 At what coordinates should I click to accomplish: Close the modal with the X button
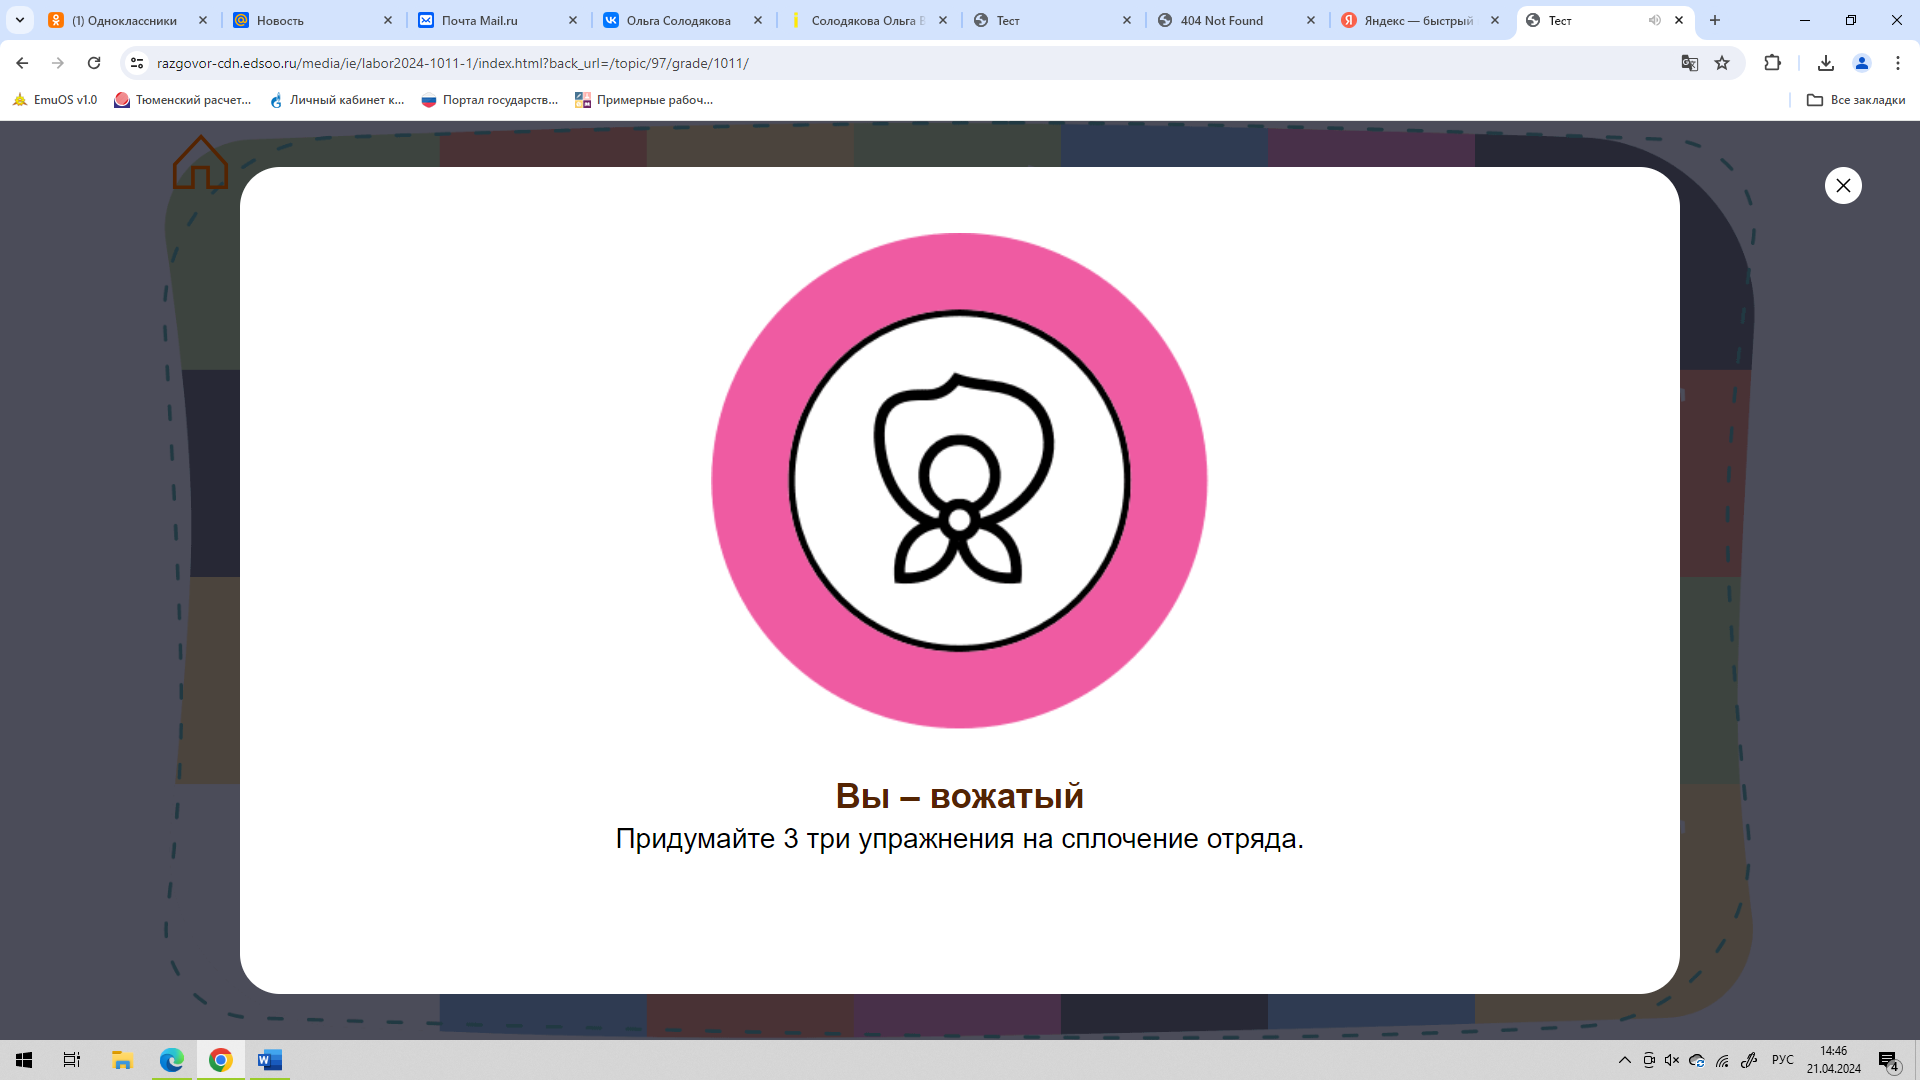(x=1843, y=185)
